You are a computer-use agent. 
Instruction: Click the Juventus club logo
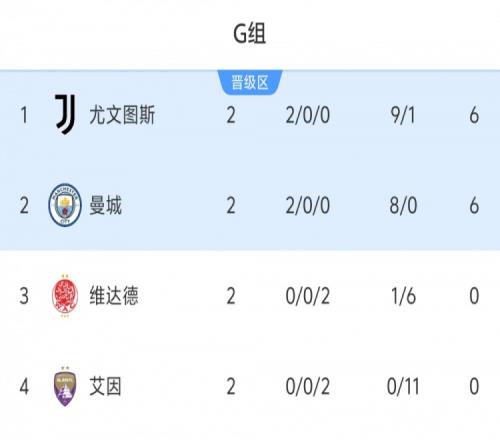65,114
